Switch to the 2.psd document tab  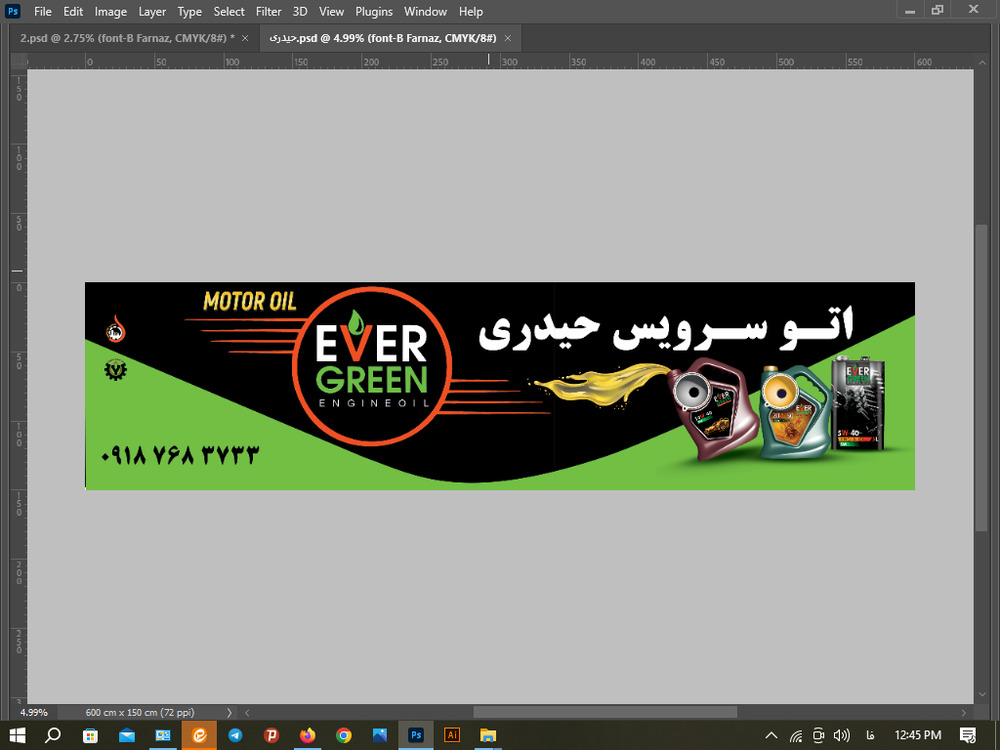127,38
